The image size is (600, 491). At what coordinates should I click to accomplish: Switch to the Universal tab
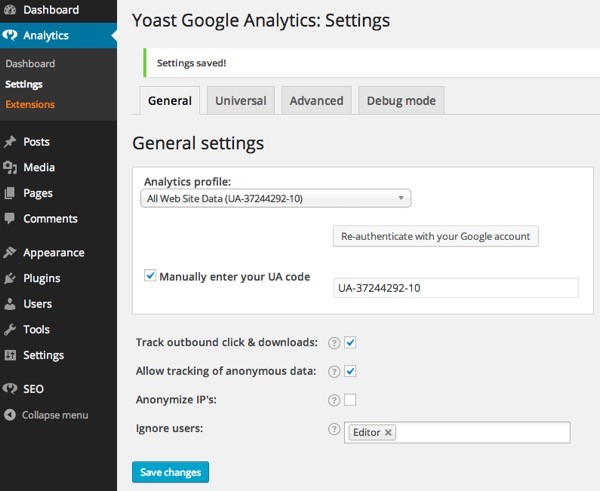[241, 101]
